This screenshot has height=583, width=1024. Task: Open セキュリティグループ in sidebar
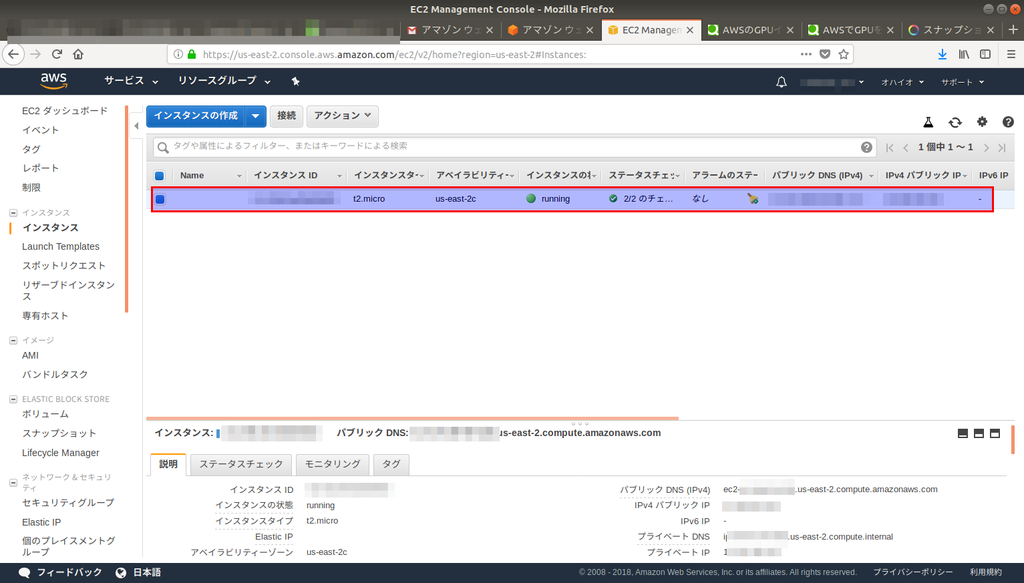(x=68, y=503)
